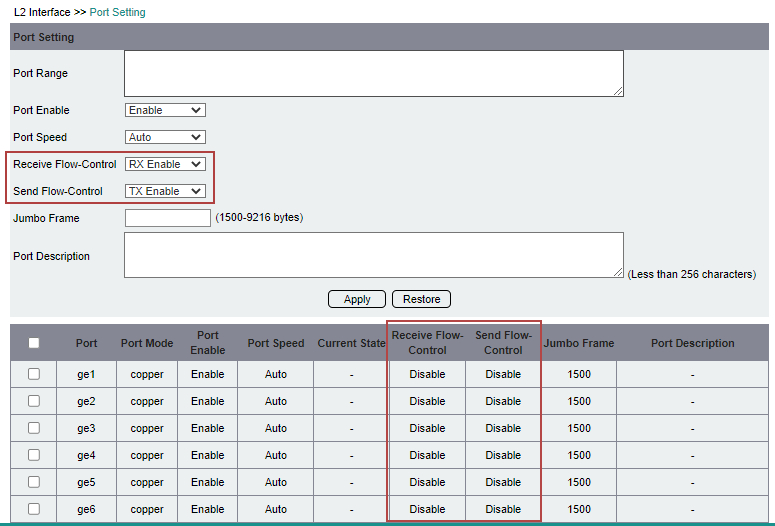The image size is (775, 526).
Task: Click the Restore button
Action: pos(421,299)
